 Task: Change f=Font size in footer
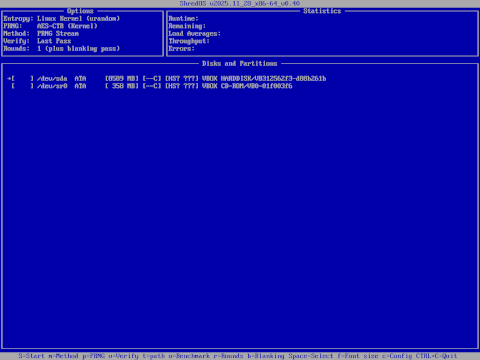click(358, 356)
